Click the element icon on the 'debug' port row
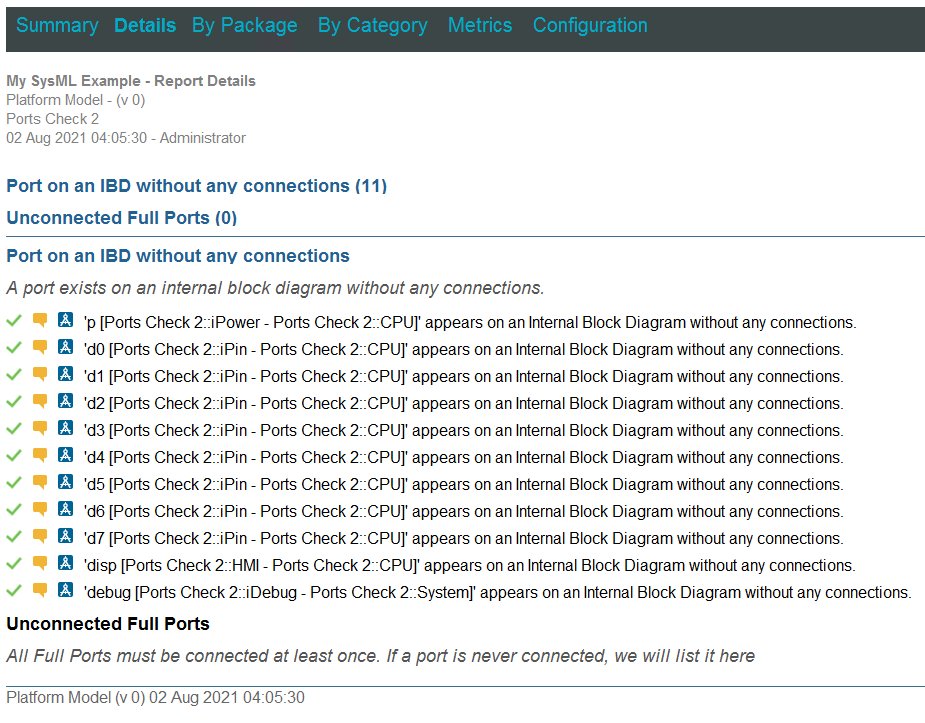The height and width of the screenshot is (723, 925). click(x=64, y=590)
